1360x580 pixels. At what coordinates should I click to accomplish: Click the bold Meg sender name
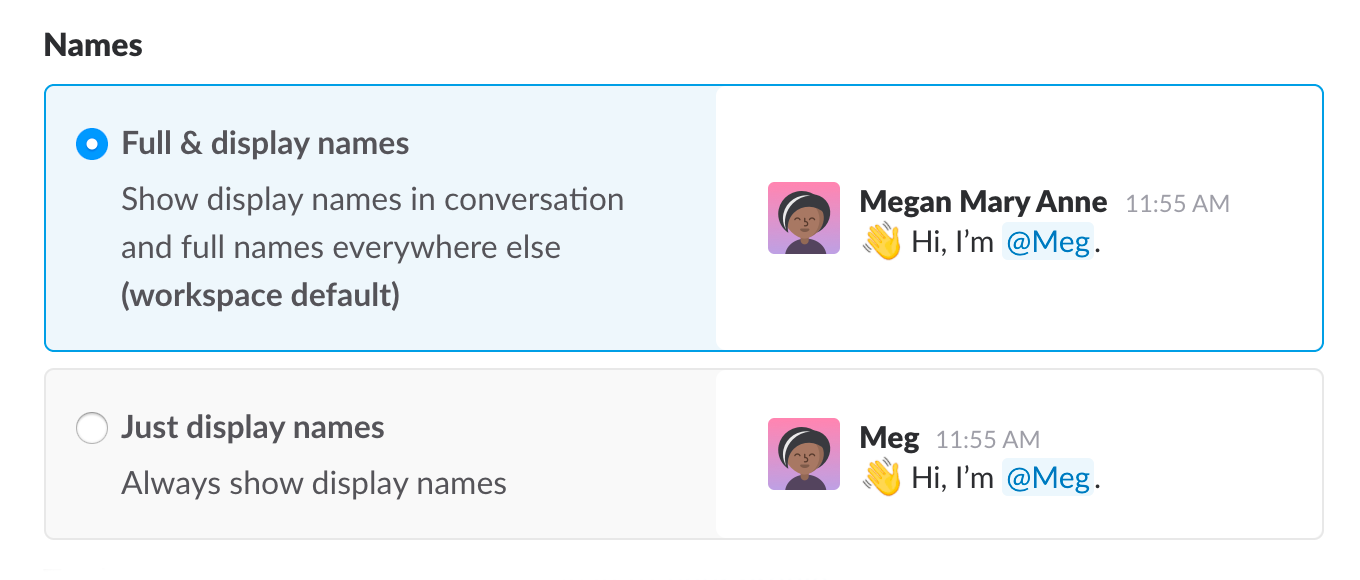(889, 438)
